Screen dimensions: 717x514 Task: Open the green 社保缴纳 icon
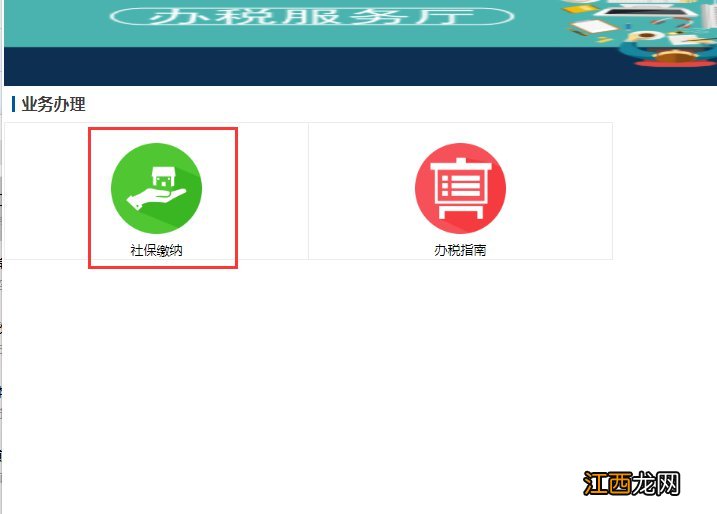tap(156, 188)
